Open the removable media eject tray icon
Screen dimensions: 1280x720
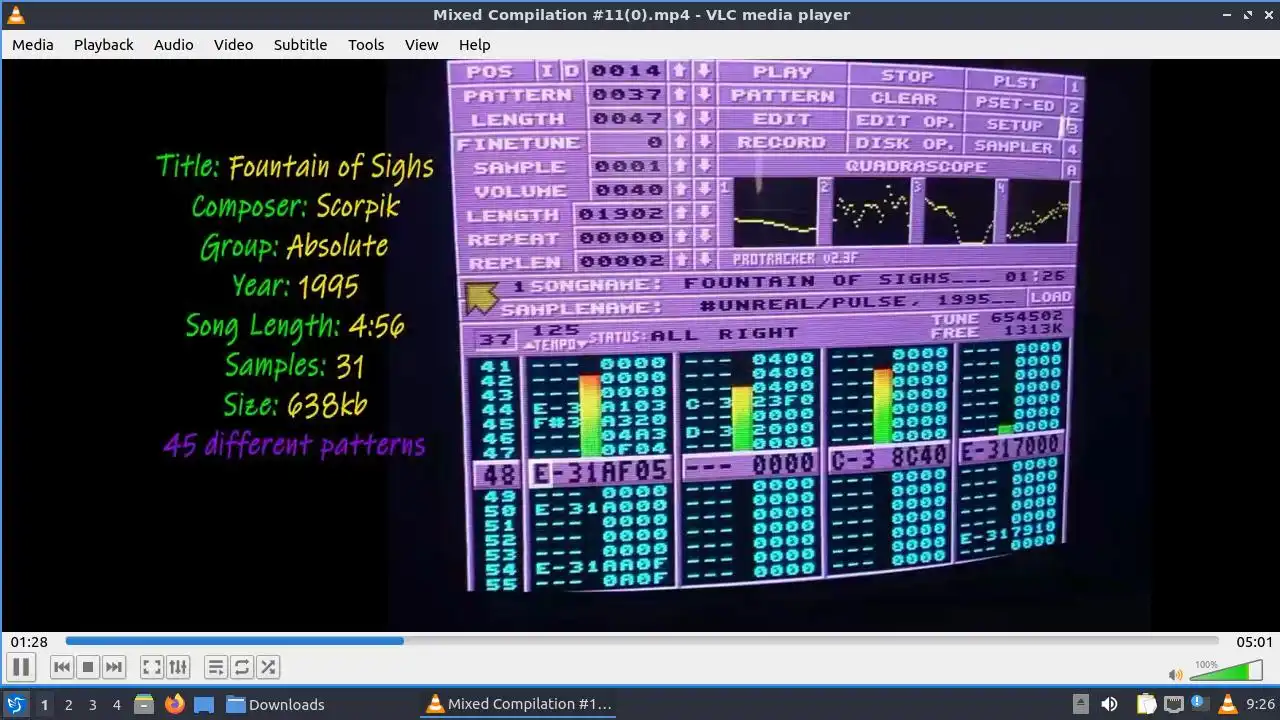click(x=1080, y=704)
